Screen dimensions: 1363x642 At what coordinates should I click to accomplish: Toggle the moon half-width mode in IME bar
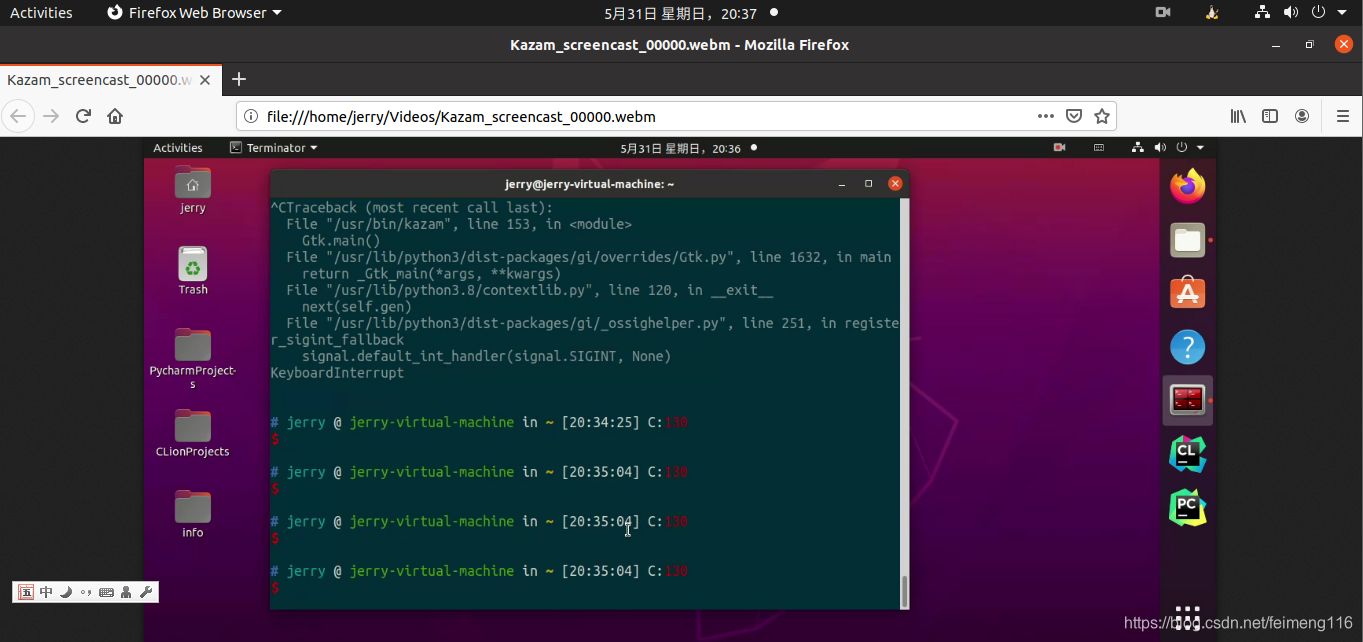(66, 592)
